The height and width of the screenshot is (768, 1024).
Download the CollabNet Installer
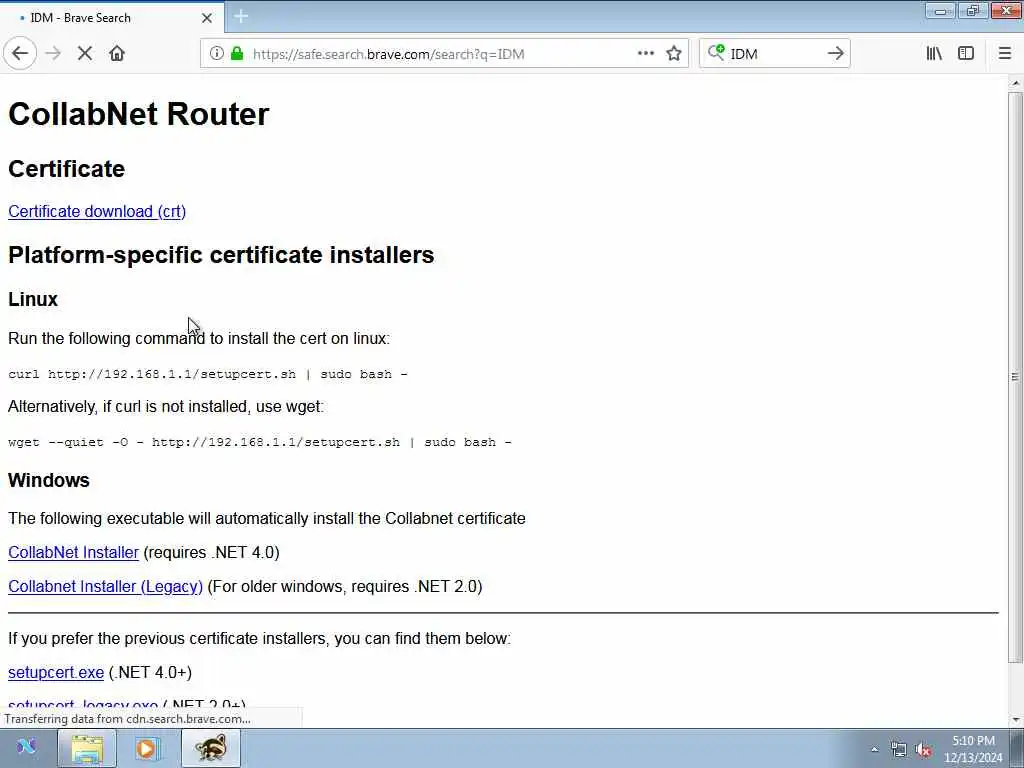(x=73, y=552)
